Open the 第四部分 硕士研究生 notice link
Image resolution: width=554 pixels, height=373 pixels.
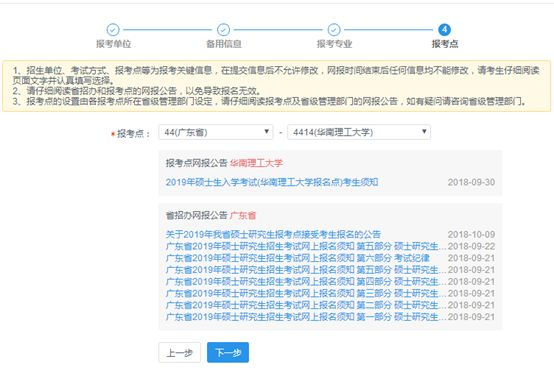(306, 282)
